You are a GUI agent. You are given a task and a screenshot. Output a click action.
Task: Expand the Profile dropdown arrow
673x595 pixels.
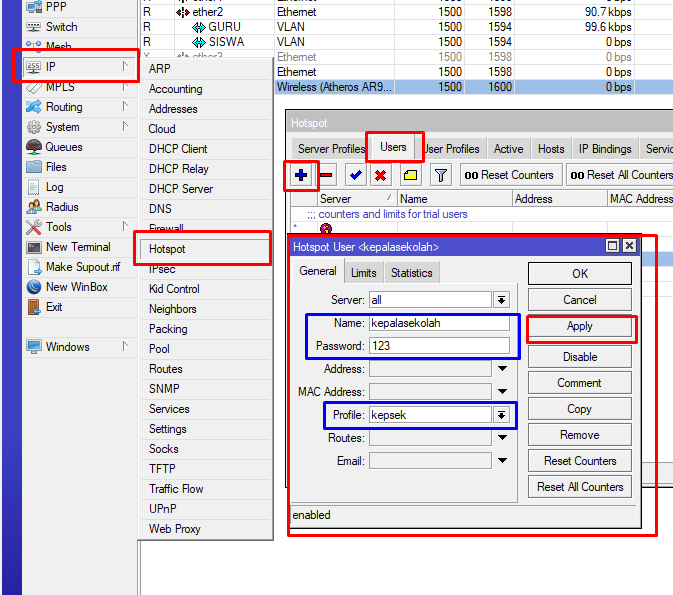[x=502, y=415]
